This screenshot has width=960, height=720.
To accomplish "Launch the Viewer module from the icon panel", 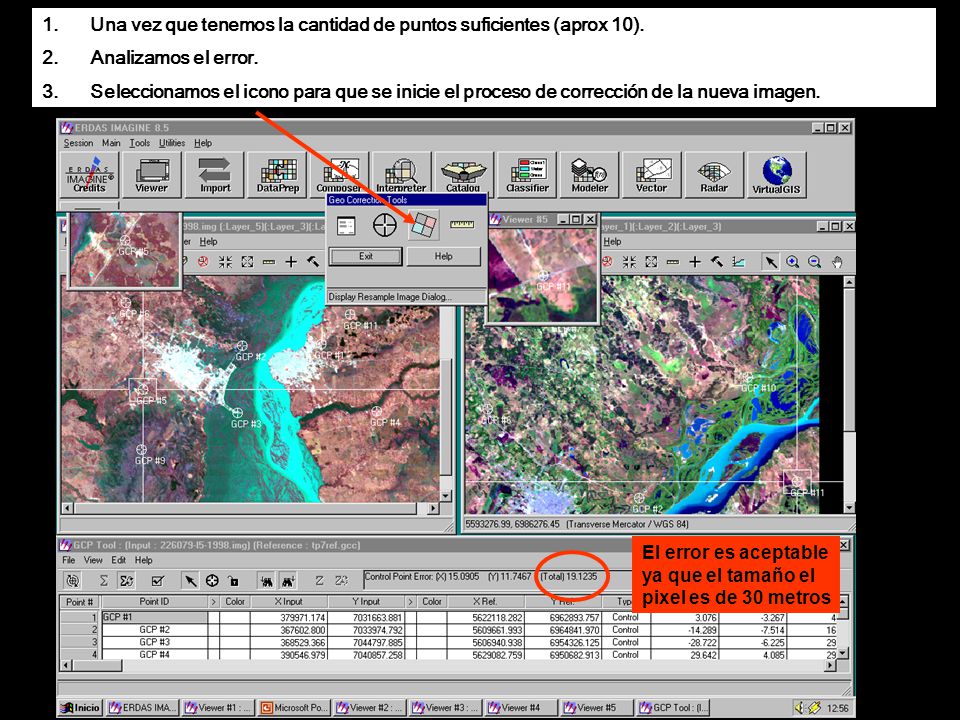I will click(152, 174).
